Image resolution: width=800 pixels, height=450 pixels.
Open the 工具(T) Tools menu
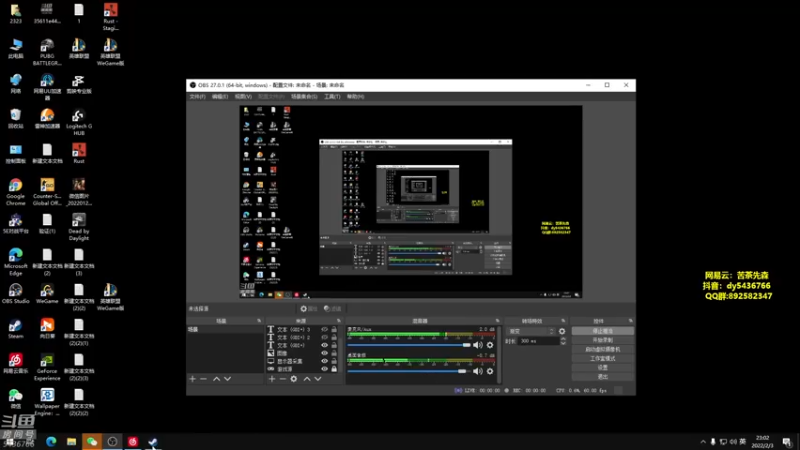(x=332, y=96)
